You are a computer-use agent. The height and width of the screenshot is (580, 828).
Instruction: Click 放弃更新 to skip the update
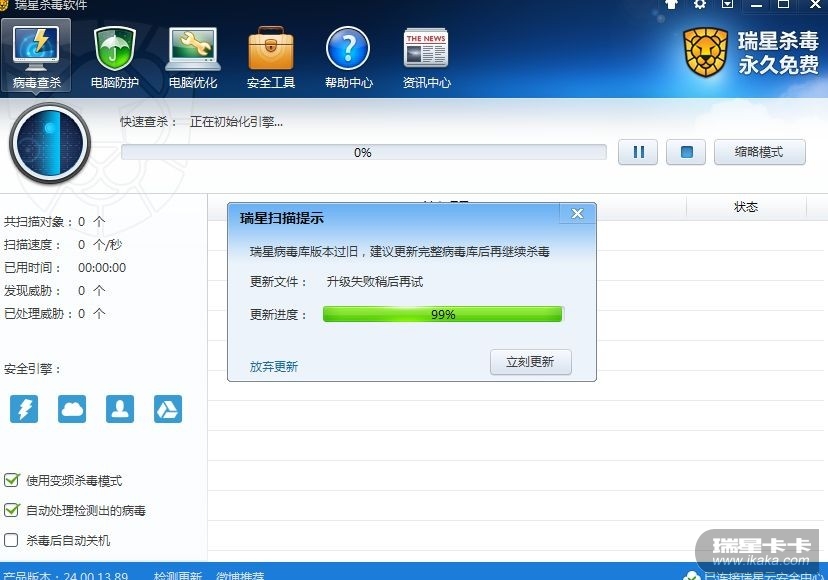click(274, 366)
